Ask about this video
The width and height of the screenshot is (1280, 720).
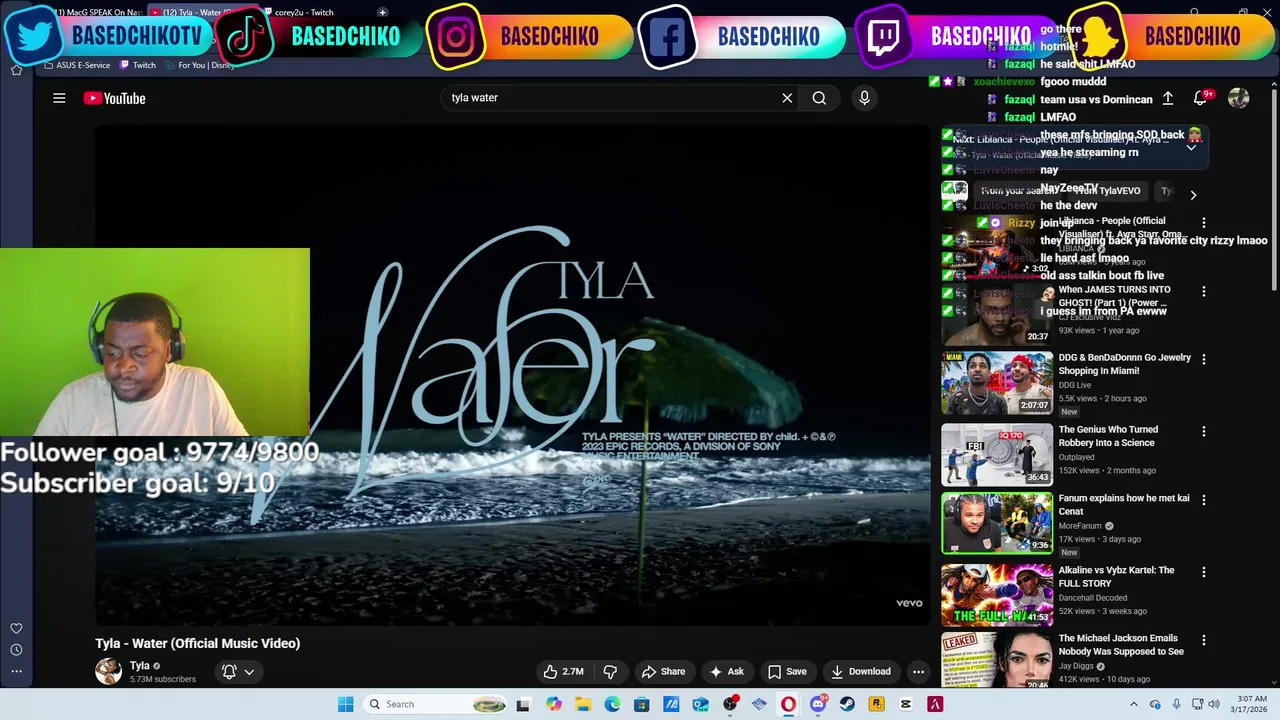[x=727, y=672]
